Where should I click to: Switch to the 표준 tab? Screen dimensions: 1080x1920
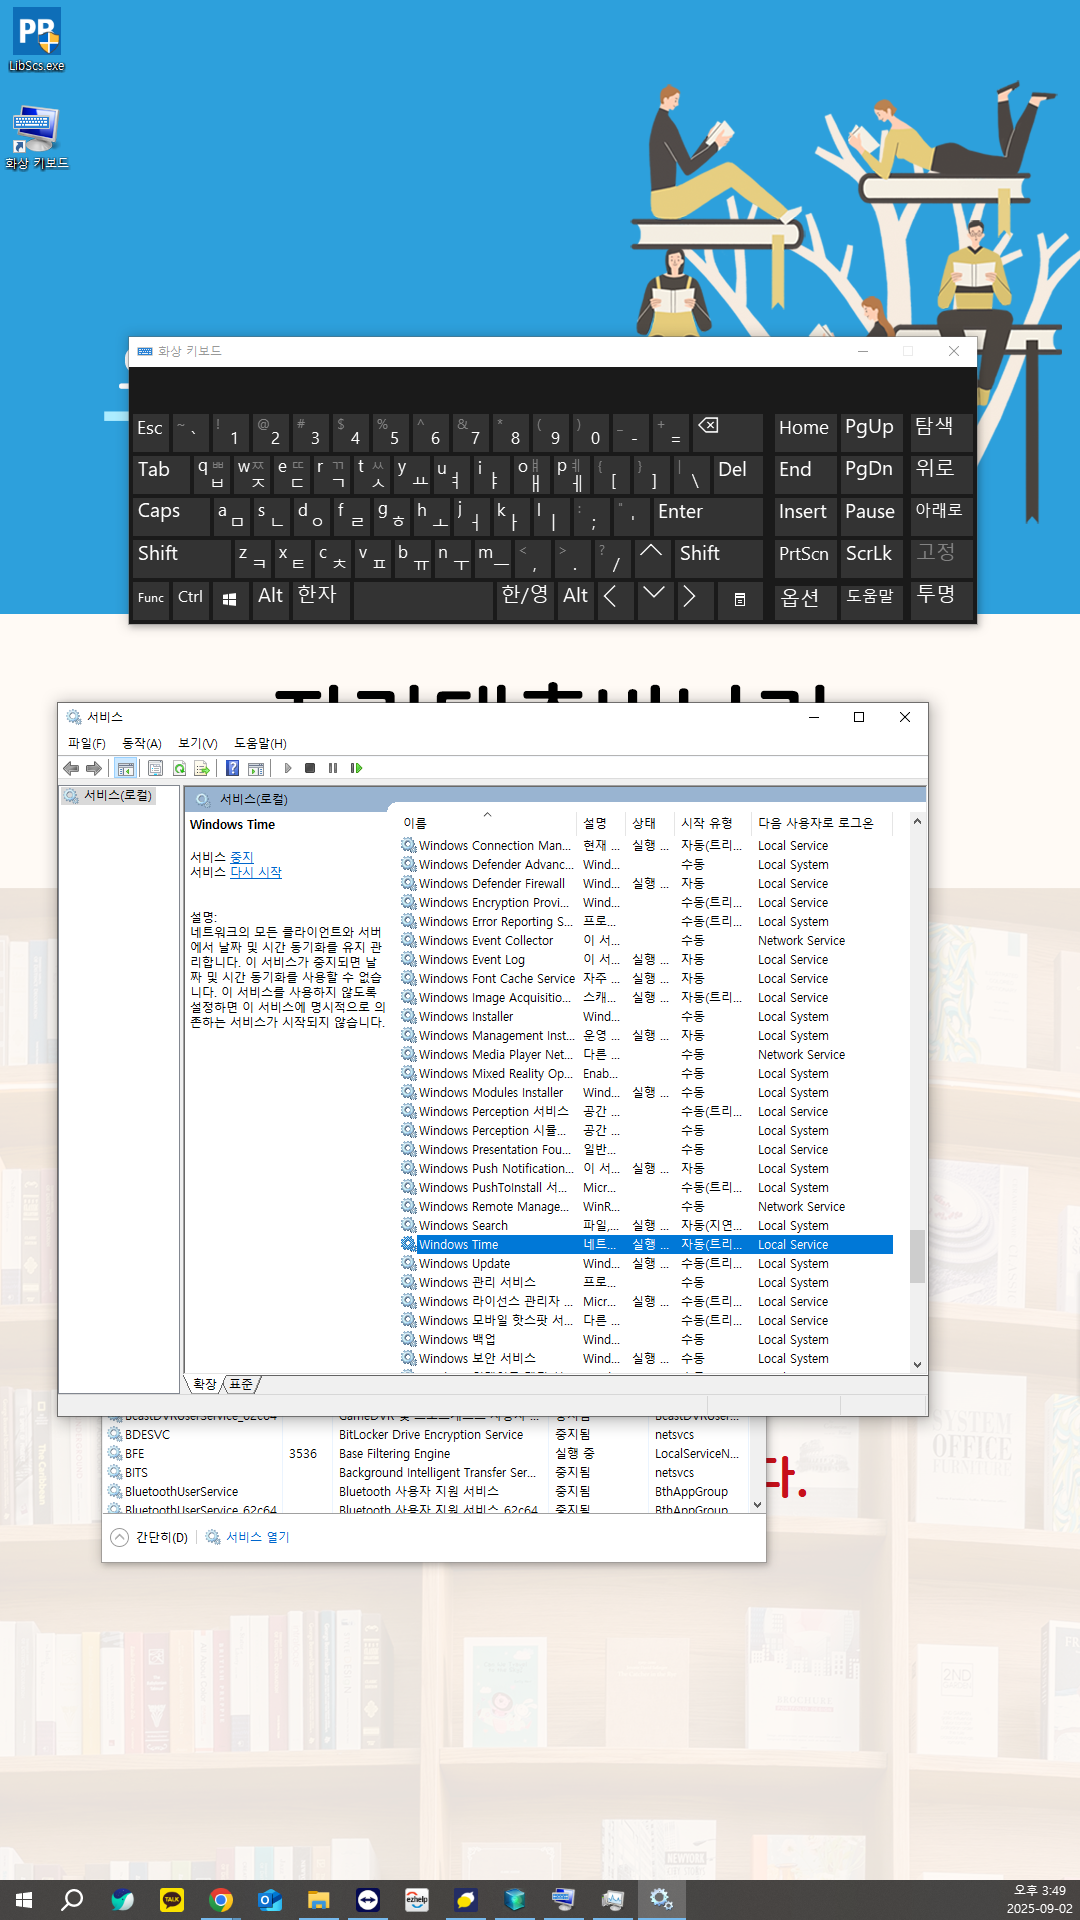click(x=241, y=1384)
